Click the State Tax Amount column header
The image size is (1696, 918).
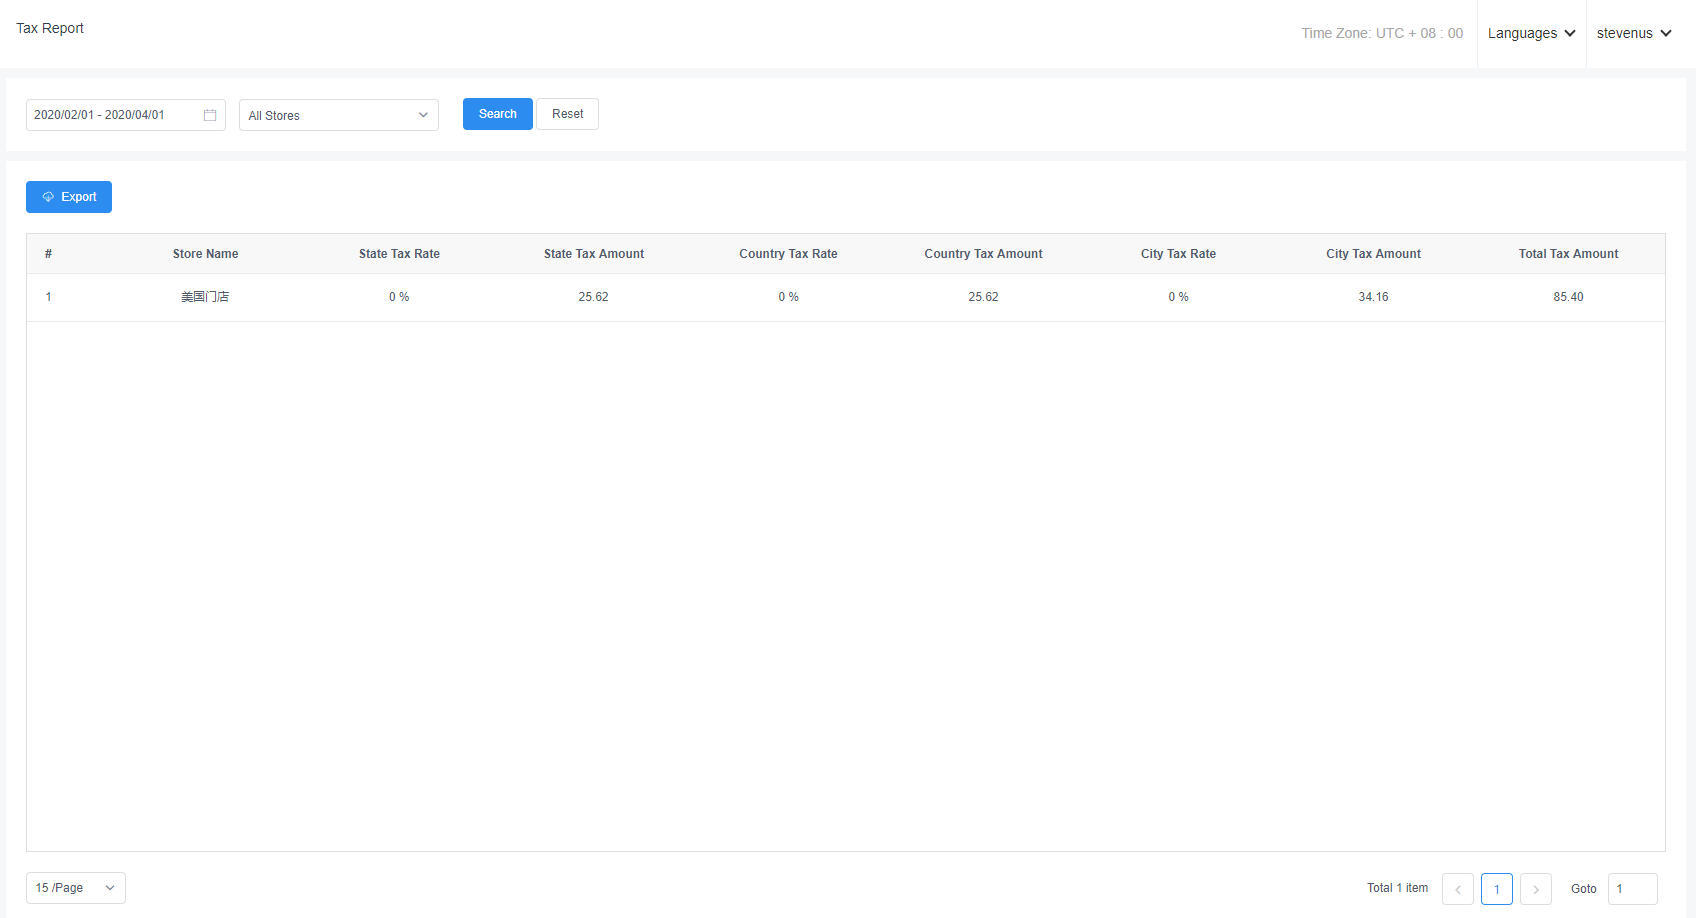click(x=594, y=254)
